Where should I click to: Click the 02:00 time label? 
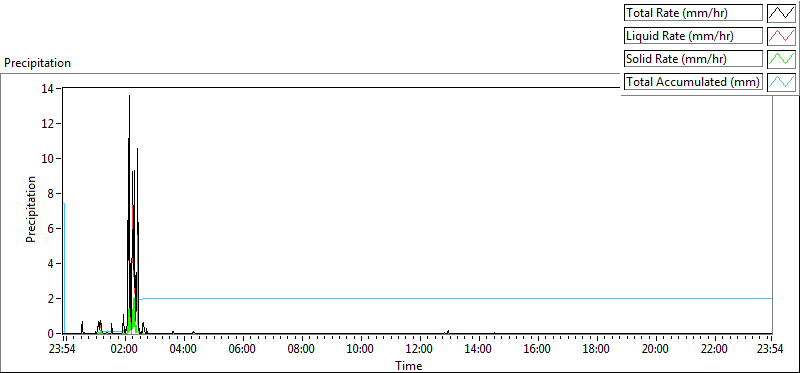[x=124, y=349]
